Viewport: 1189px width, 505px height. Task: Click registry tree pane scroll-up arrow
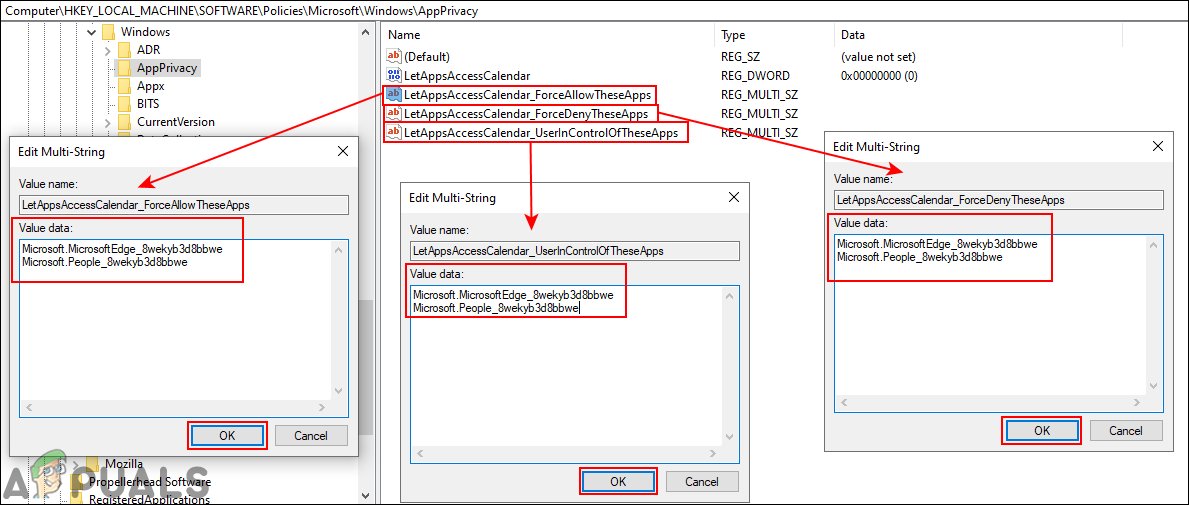tap(365, 32)
